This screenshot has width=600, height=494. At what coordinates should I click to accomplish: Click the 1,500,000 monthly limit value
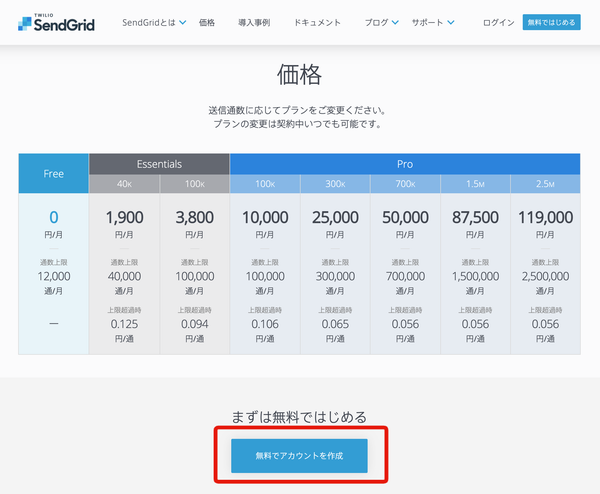point(475,276)
